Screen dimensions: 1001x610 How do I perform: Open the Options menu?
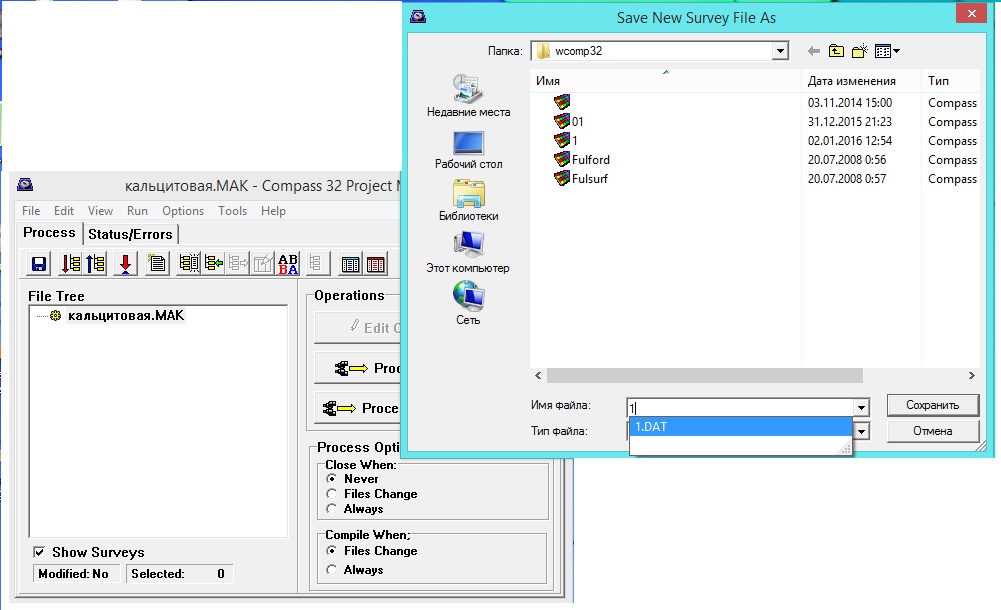click(x=183, y=211)
